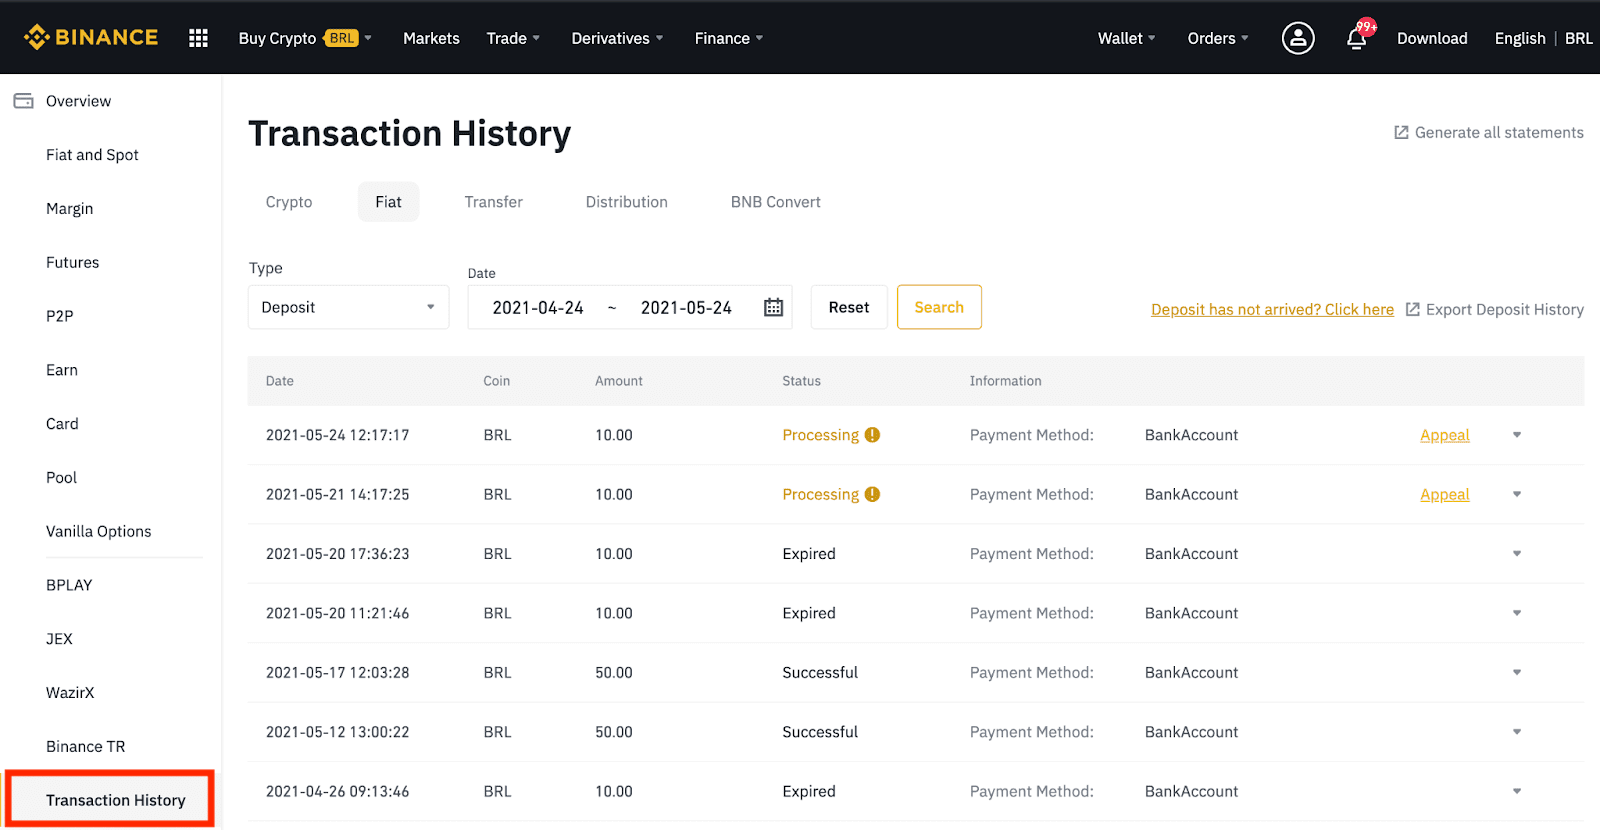Open the apps grid menu icon
1600x830 pixels.
(x=198, y=38)
